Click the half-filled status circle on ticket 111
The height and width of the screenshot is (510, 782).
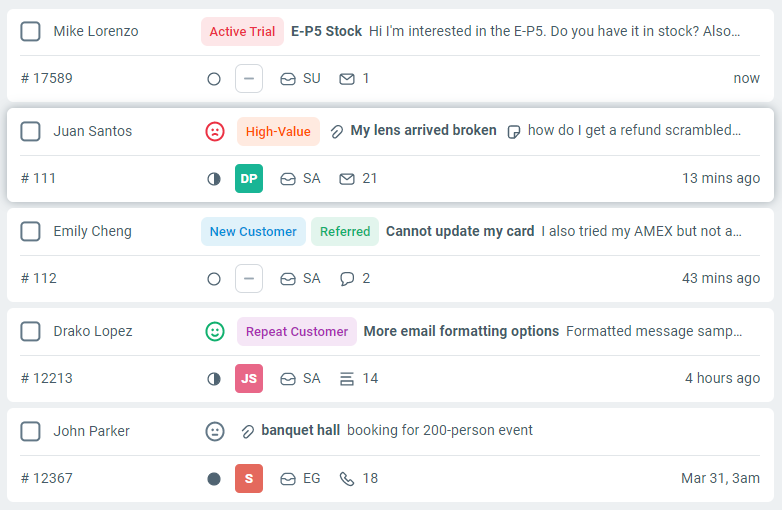tap(213, 179)
